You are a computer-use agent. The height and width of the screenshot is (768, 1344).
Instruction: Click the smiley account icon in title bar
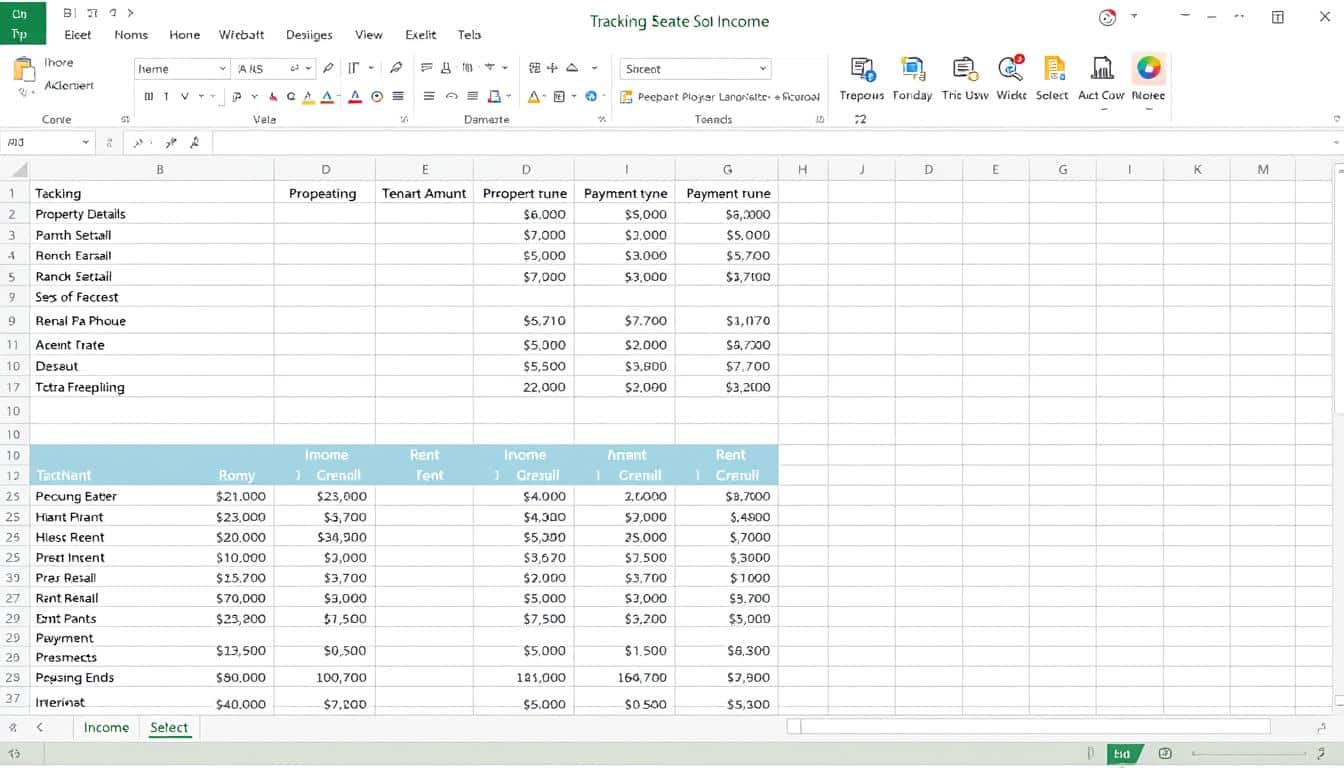click(x=1107, y=17)
